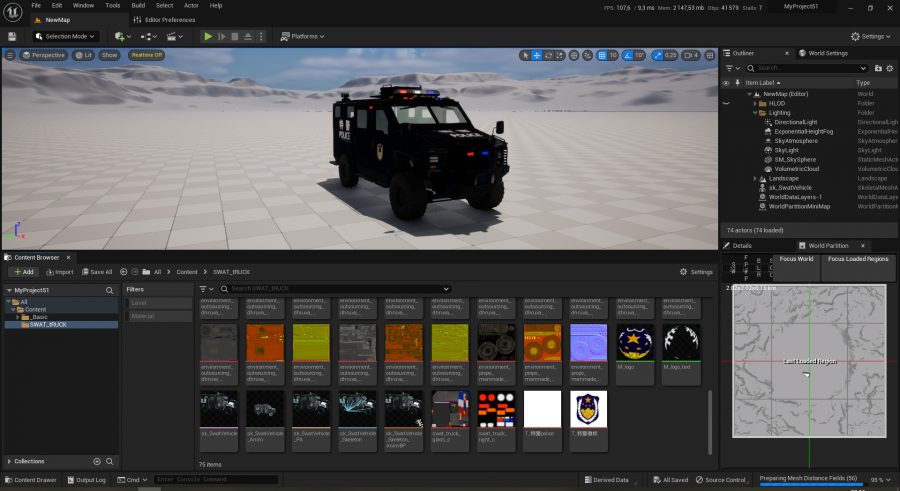Screen dimensions: 900x491
Task: Expand the Landscape item in the Outliner
Action: (x=755, y=179)
